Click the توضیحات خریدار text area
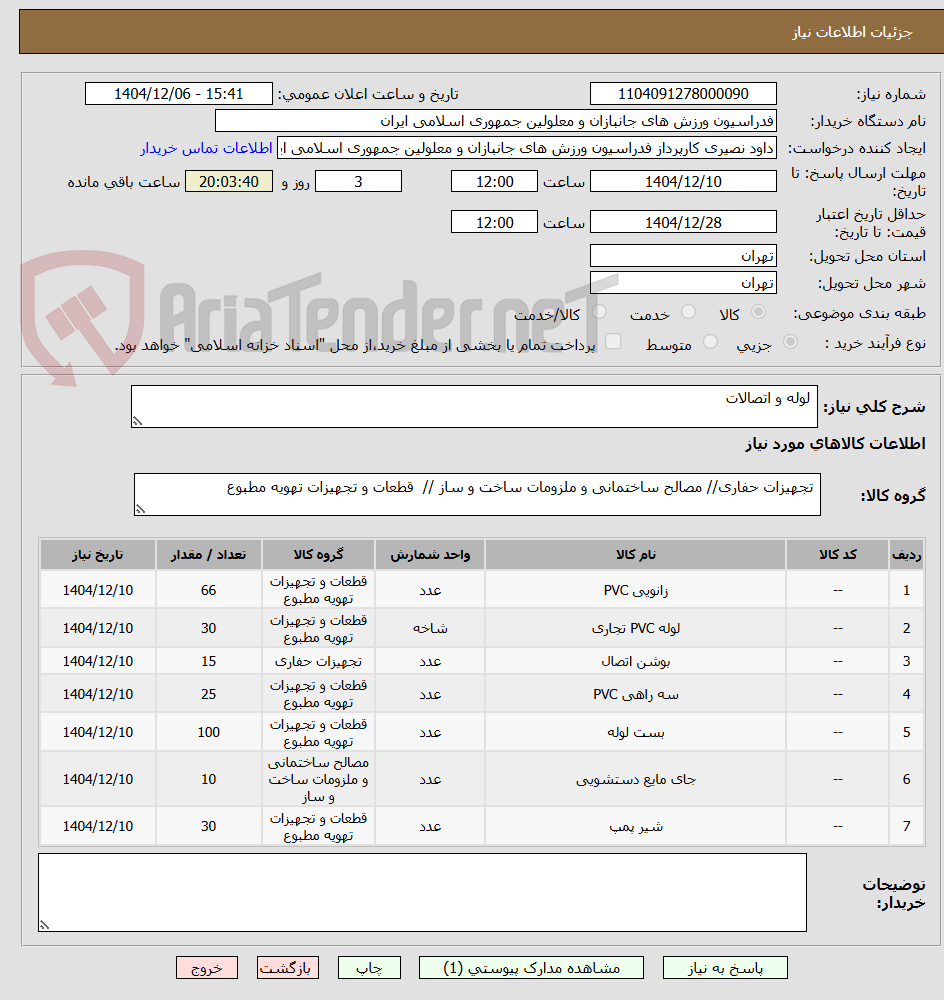This screenshot has width=944, height=1000. (x=422, y=892)
